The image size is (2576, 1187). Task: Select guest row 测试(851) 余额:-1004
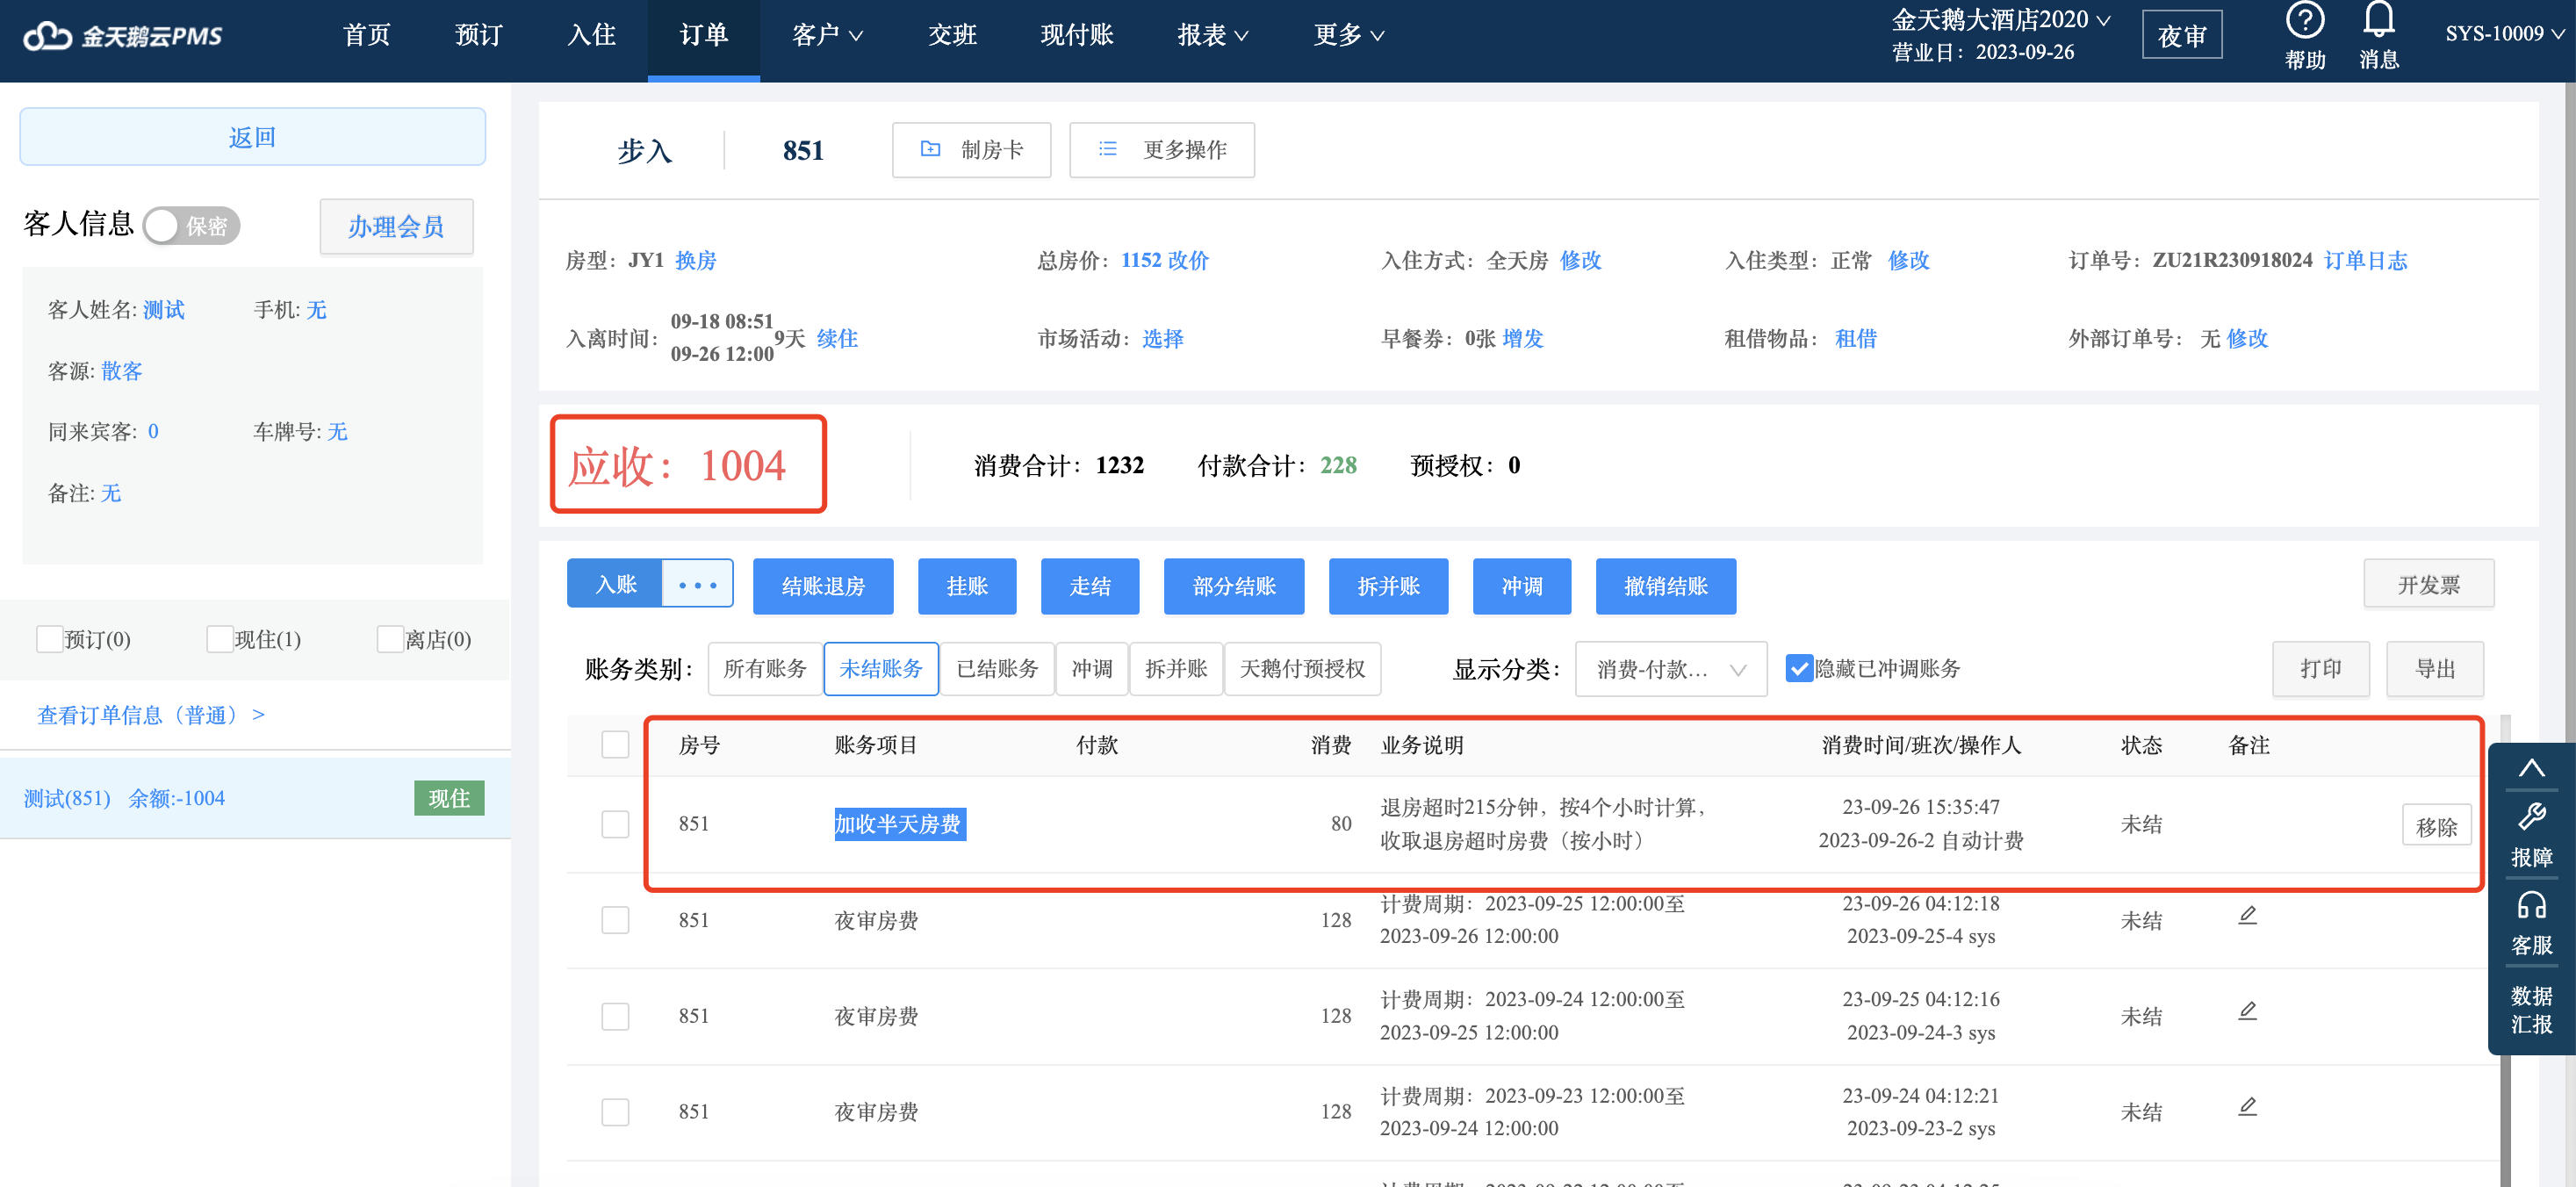[x=254, y=798]
